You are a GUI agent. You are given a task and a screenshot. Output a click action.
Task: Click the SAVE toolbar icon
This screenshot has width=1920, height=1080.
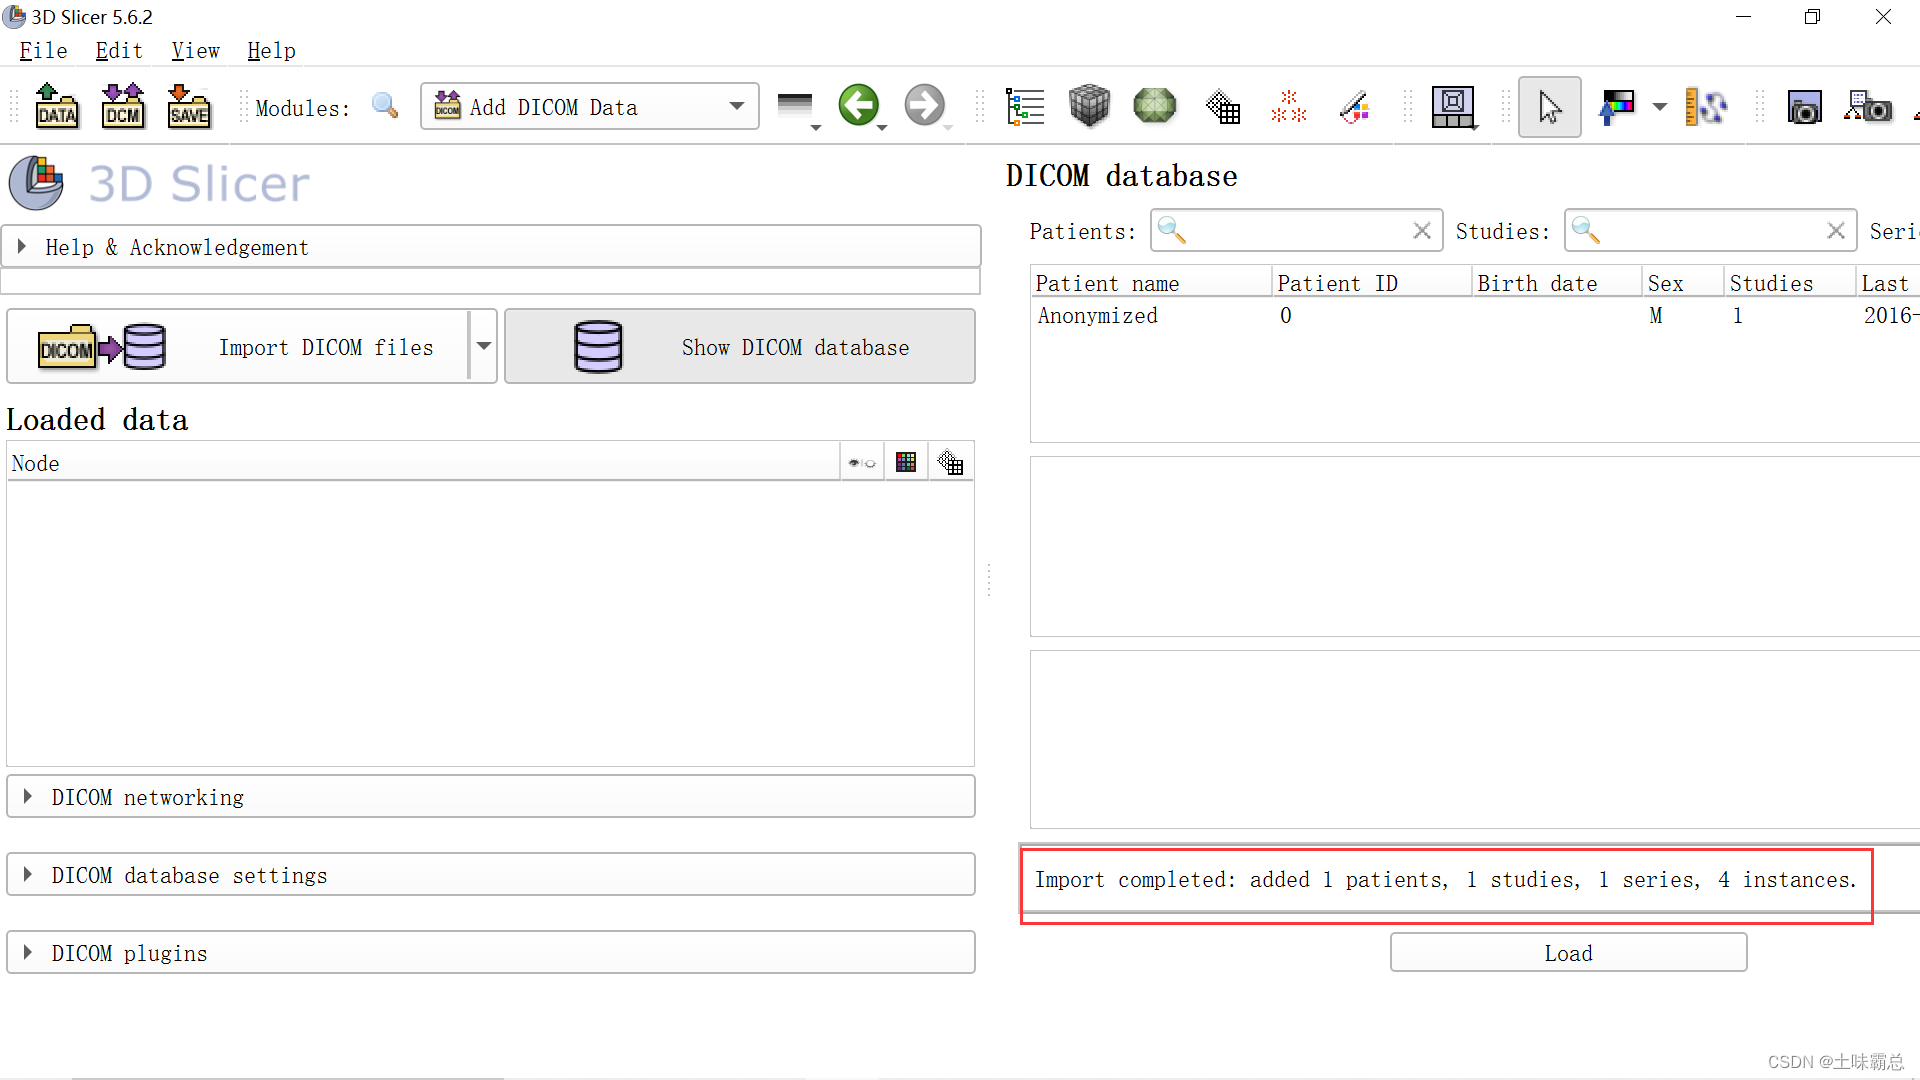tap(188, 106)
